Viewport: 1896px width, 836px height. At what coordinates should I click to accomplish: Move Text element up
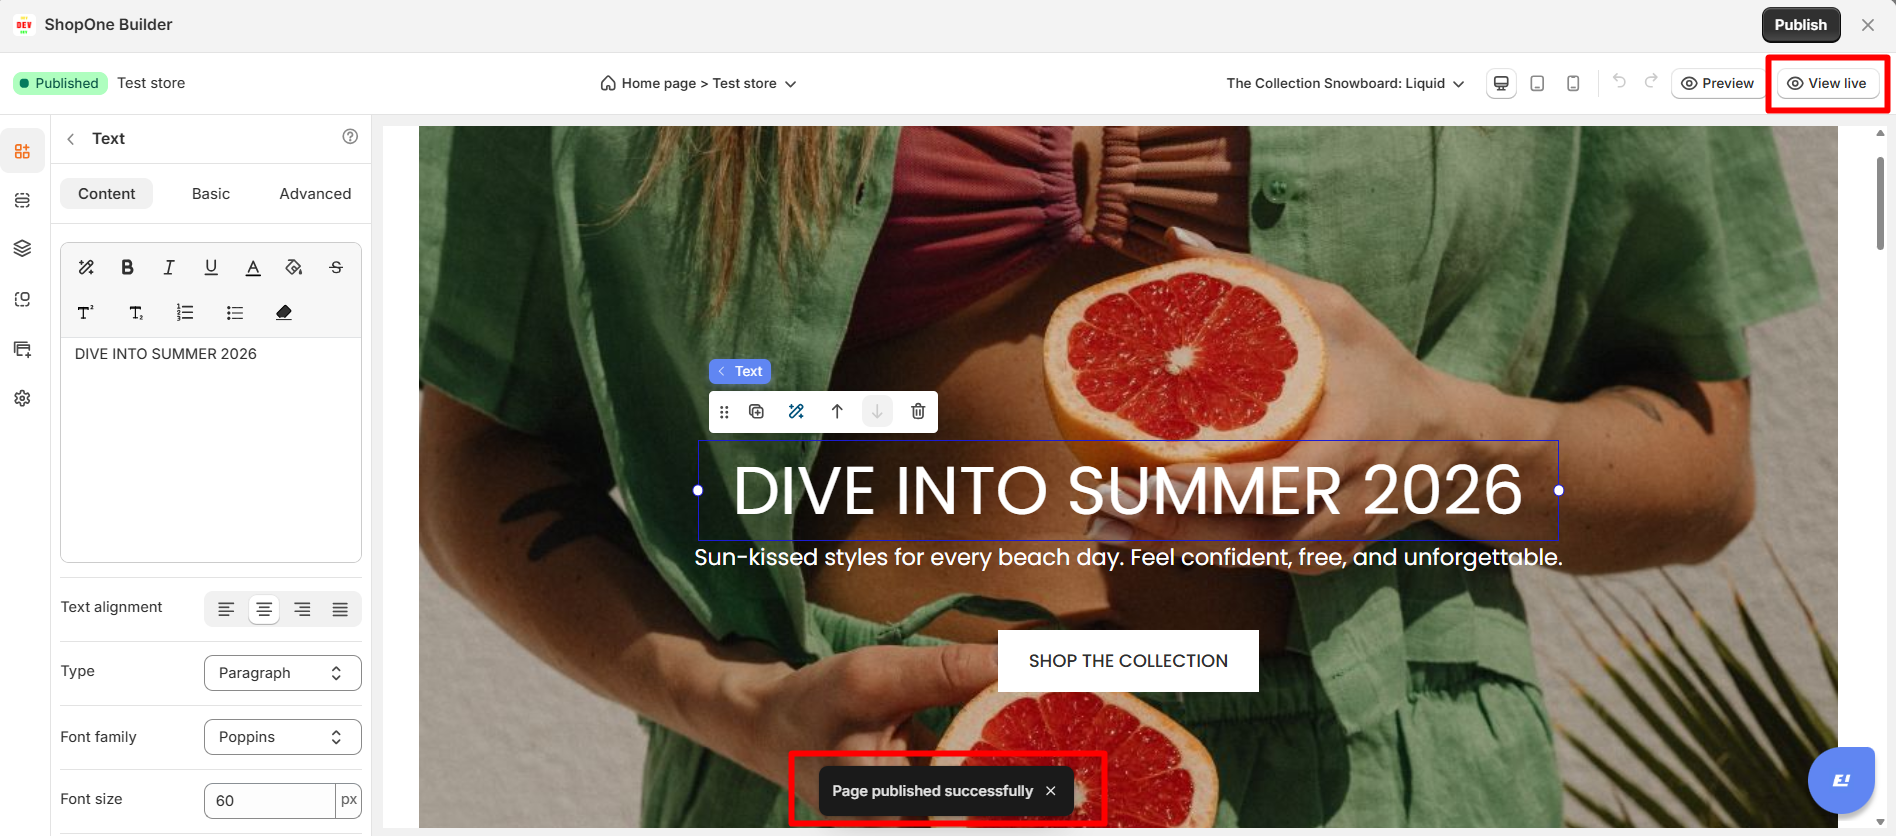point(837,411)
